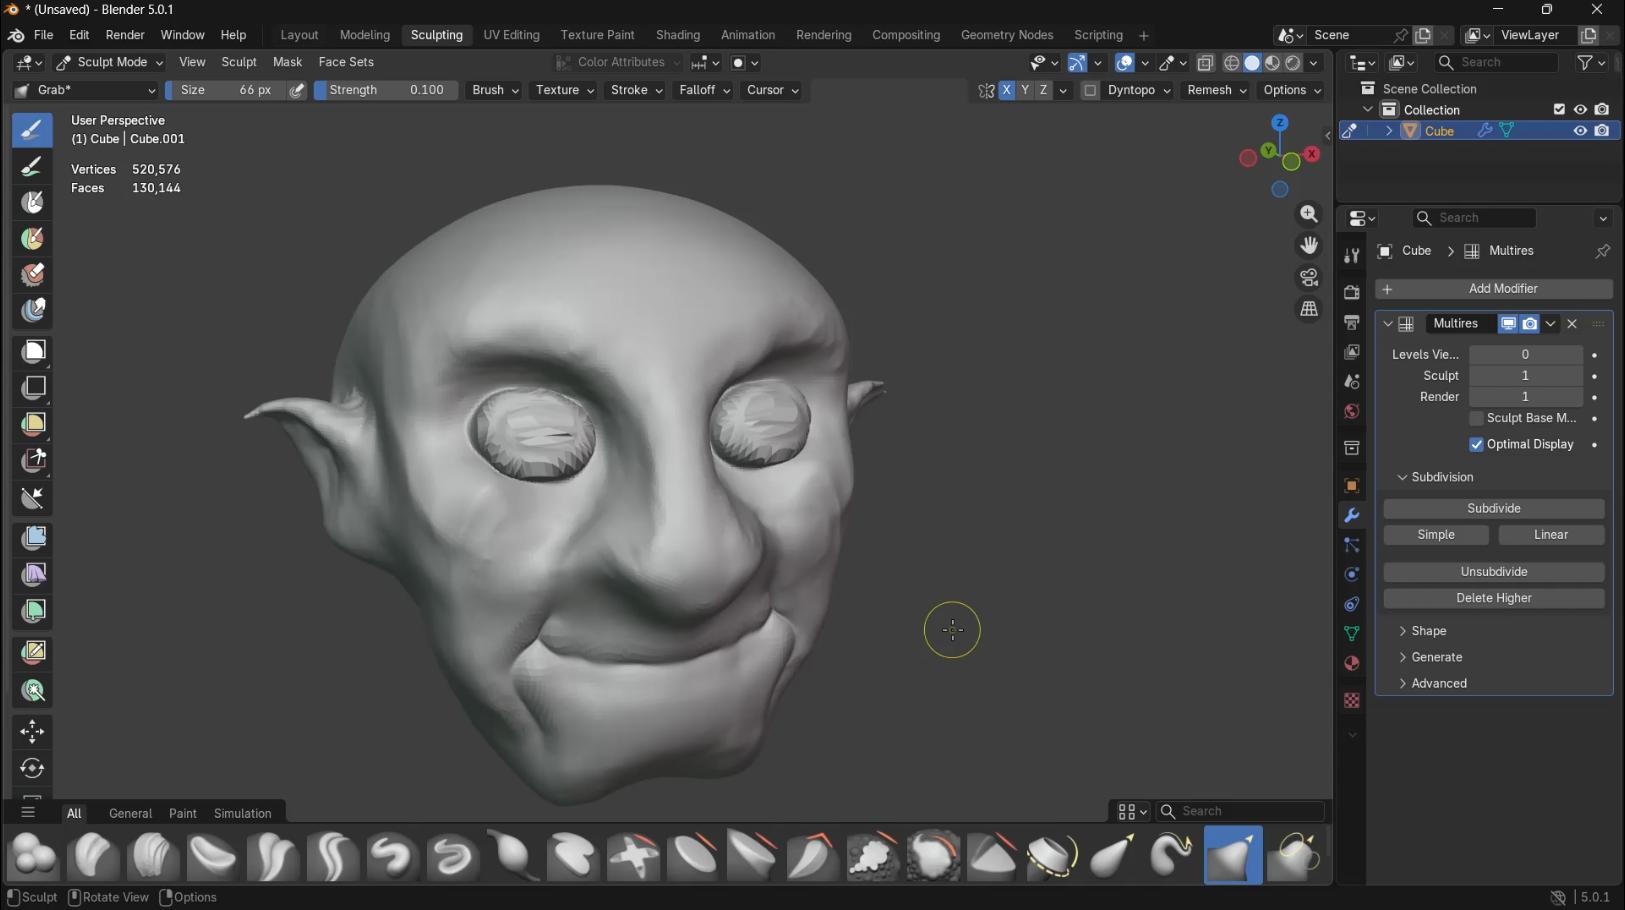The width and height of the screenshot is (1625, 910).
Task: Hide the Cube object in the outliner
Action: tap(1580, 131)
